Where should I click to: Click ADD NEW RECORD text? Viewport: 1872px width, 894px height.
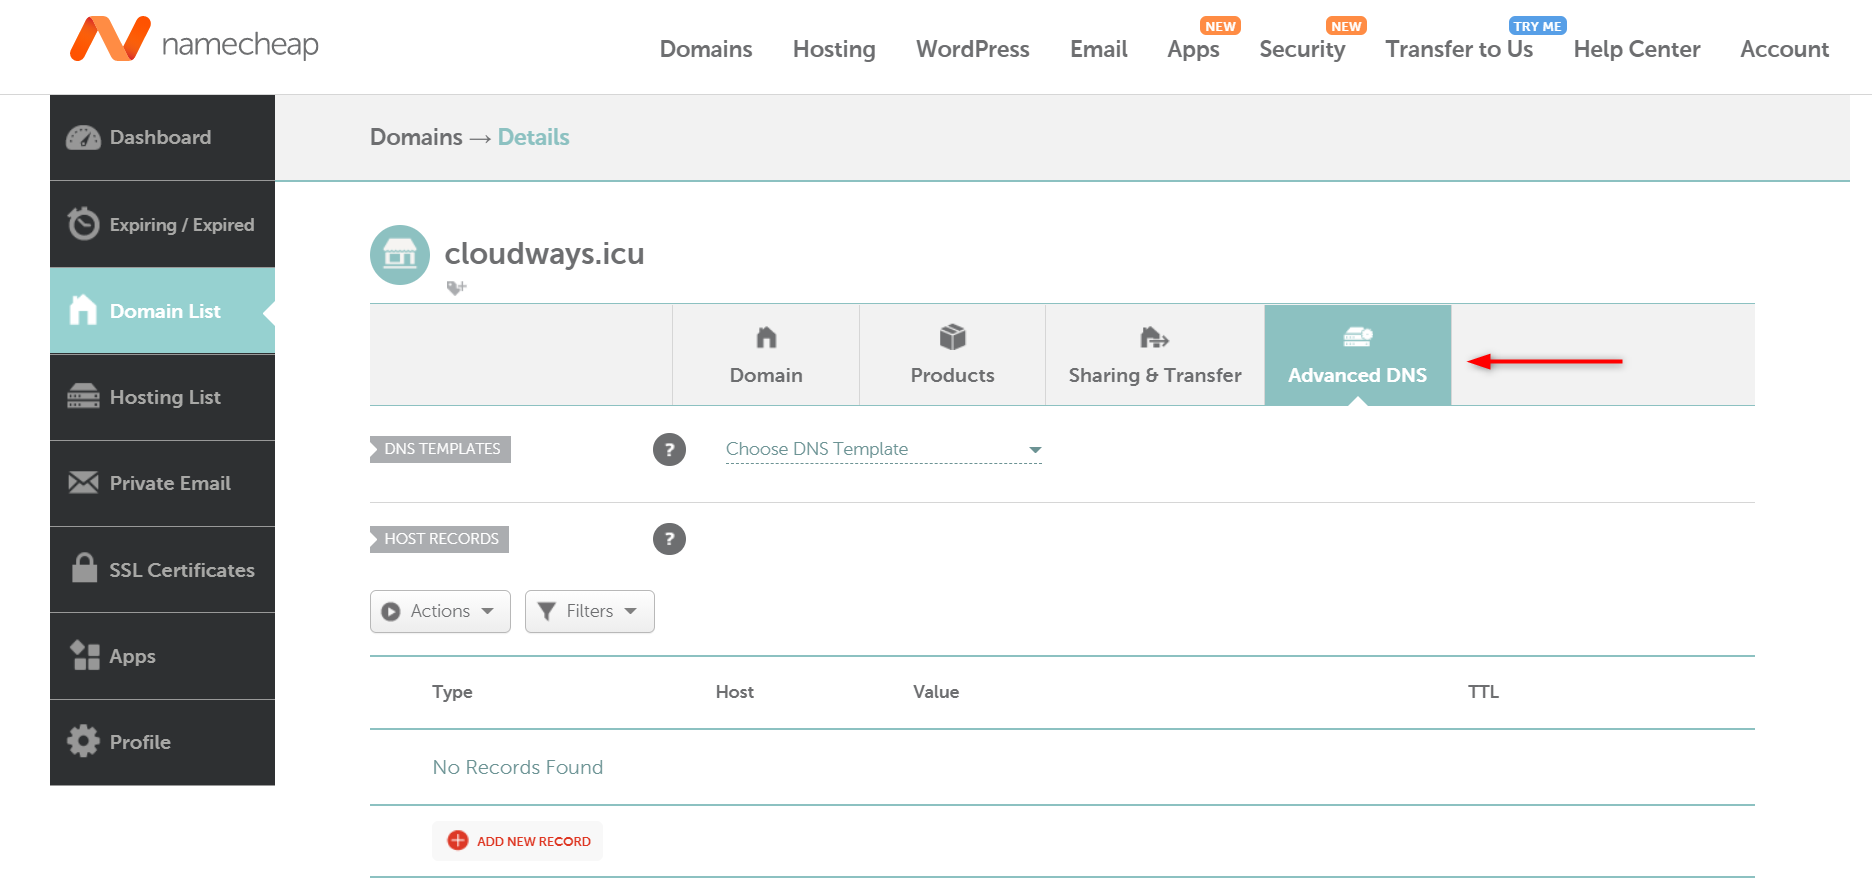click(x=534, y=841)
